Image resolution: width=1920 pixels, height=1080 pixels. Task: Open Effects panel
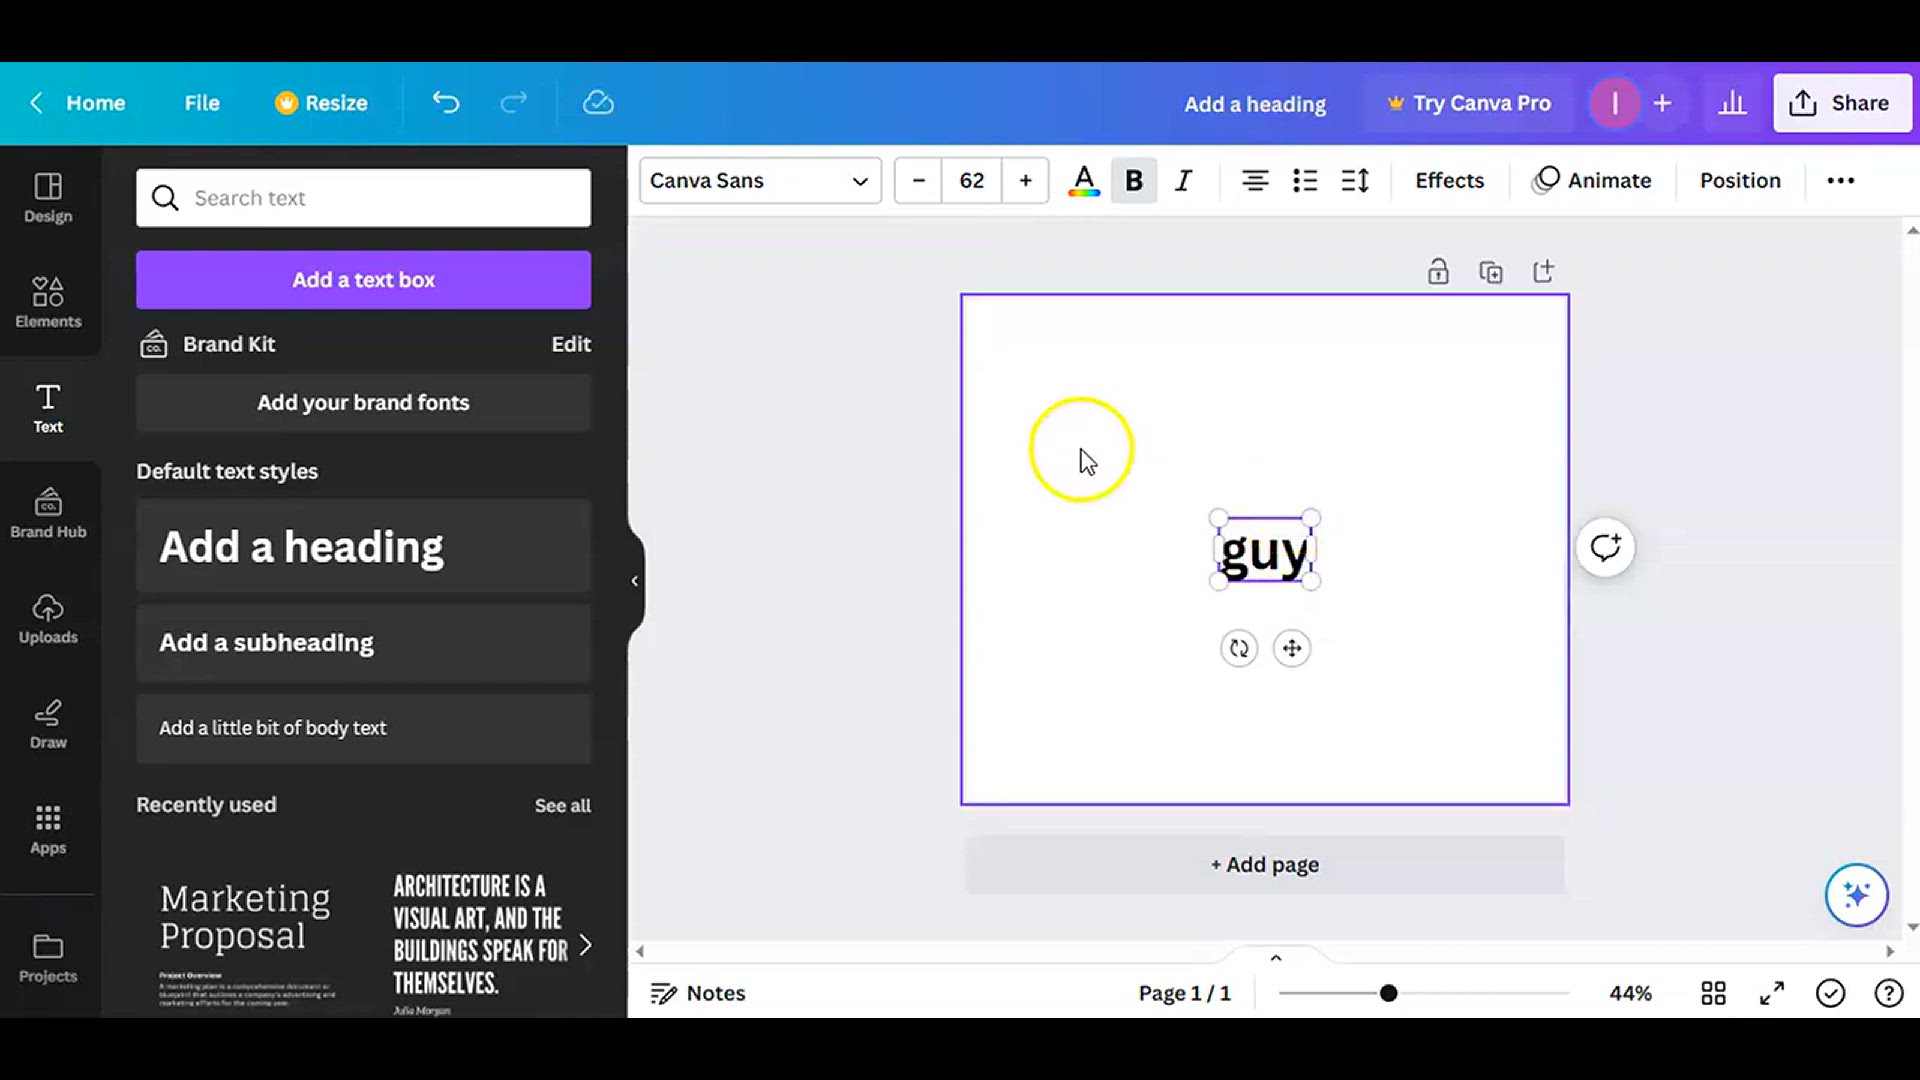tap(1449, 181)
